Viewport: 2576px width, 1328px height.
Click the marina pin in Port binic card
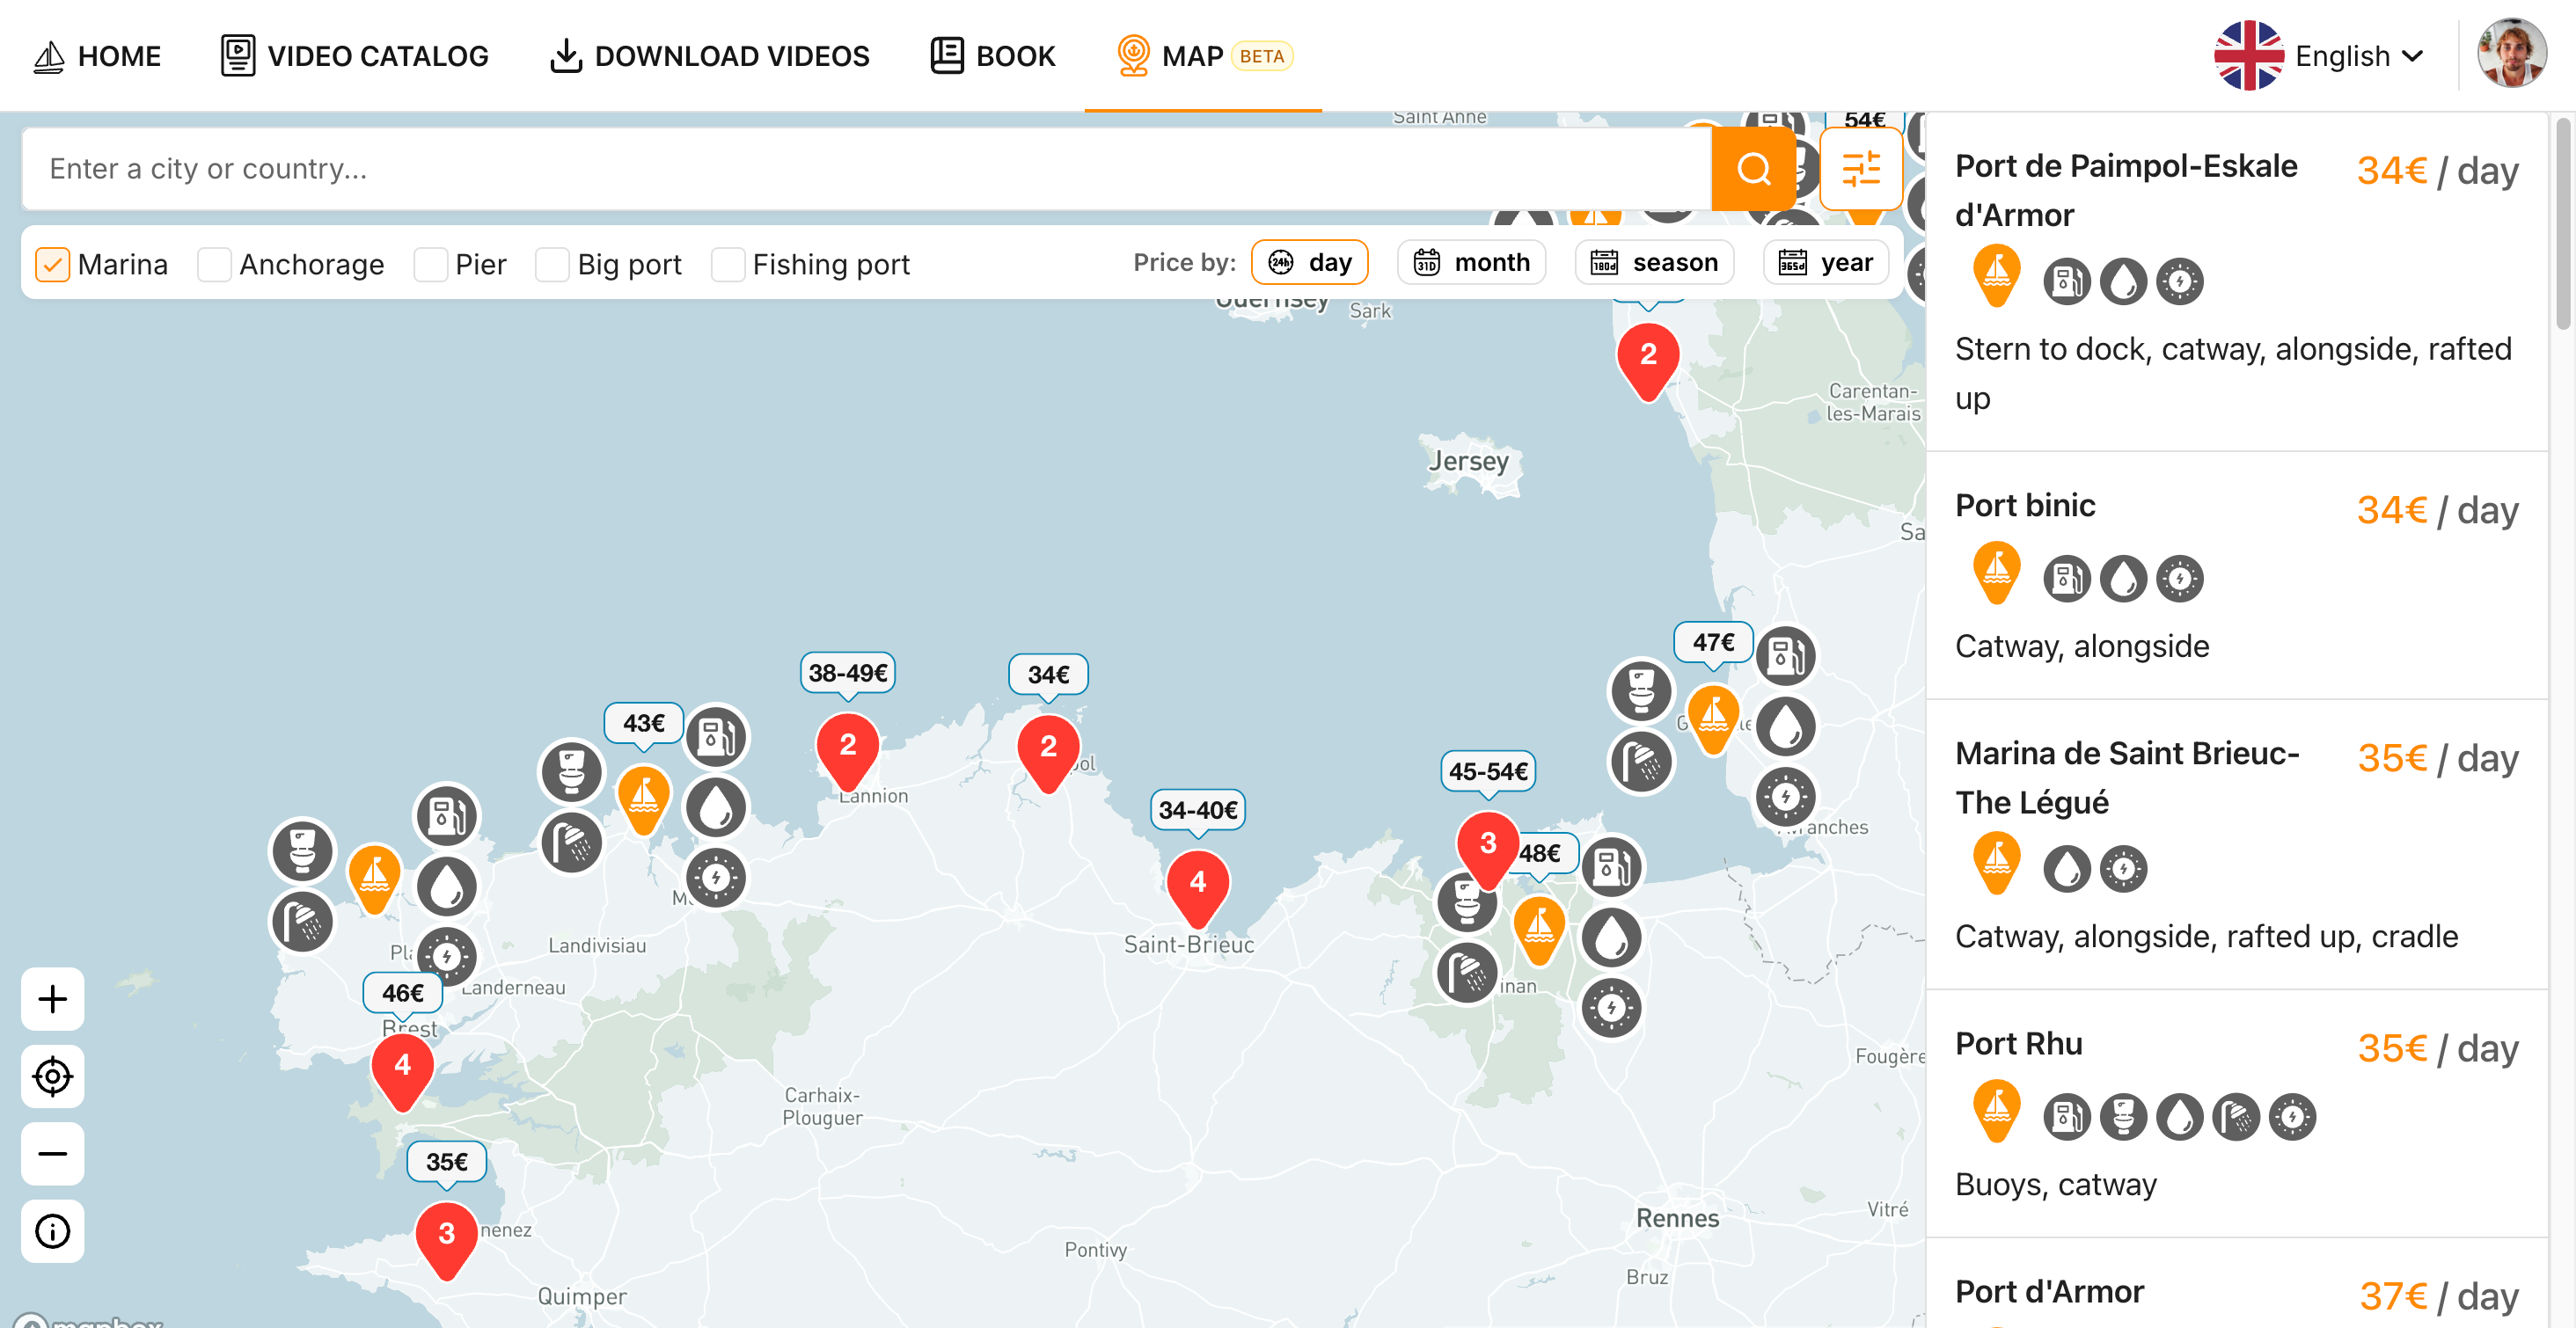1996,573
